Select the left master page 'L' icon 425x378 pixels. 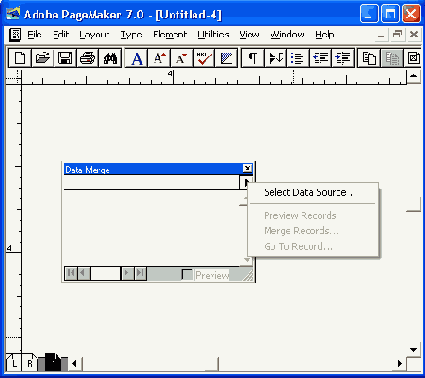pos(14,363)
